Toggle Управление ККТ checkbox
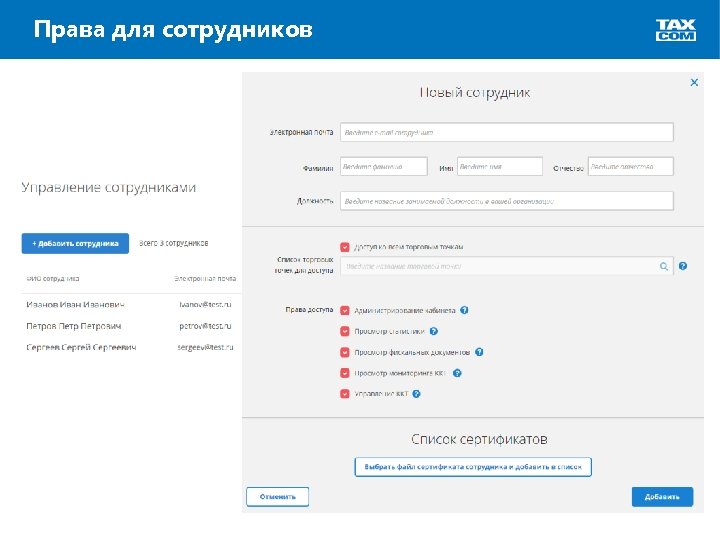Screen dimensions: 720x540 click(x=345, y=394)
